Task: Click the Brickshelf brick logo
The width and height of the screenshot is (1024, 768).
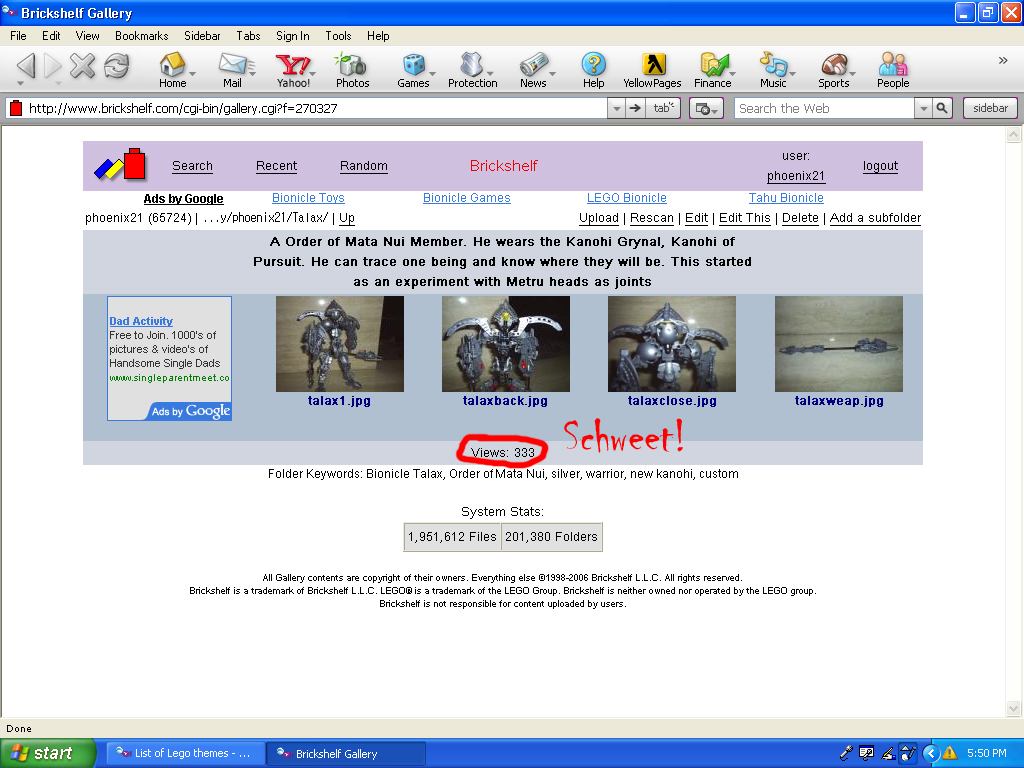Action: click(x=120, y=164)
